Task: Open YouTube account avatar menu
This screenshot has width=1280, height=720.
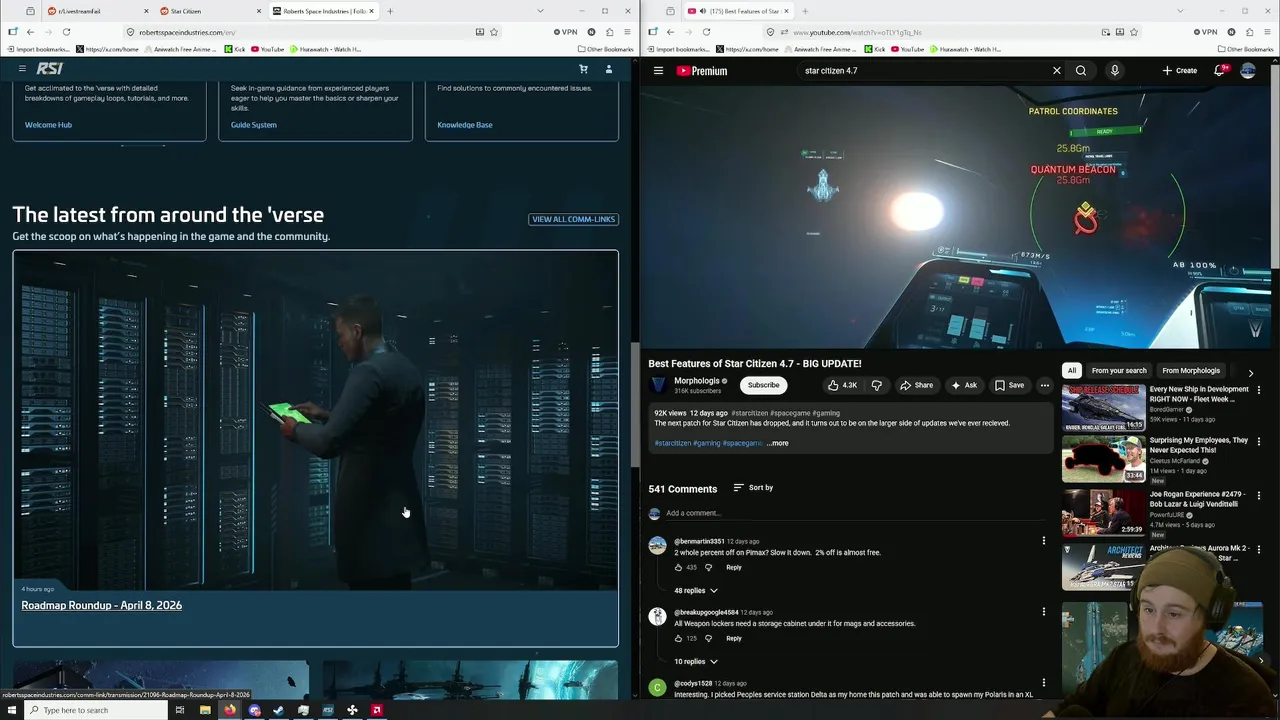Action: [1248, 71]
